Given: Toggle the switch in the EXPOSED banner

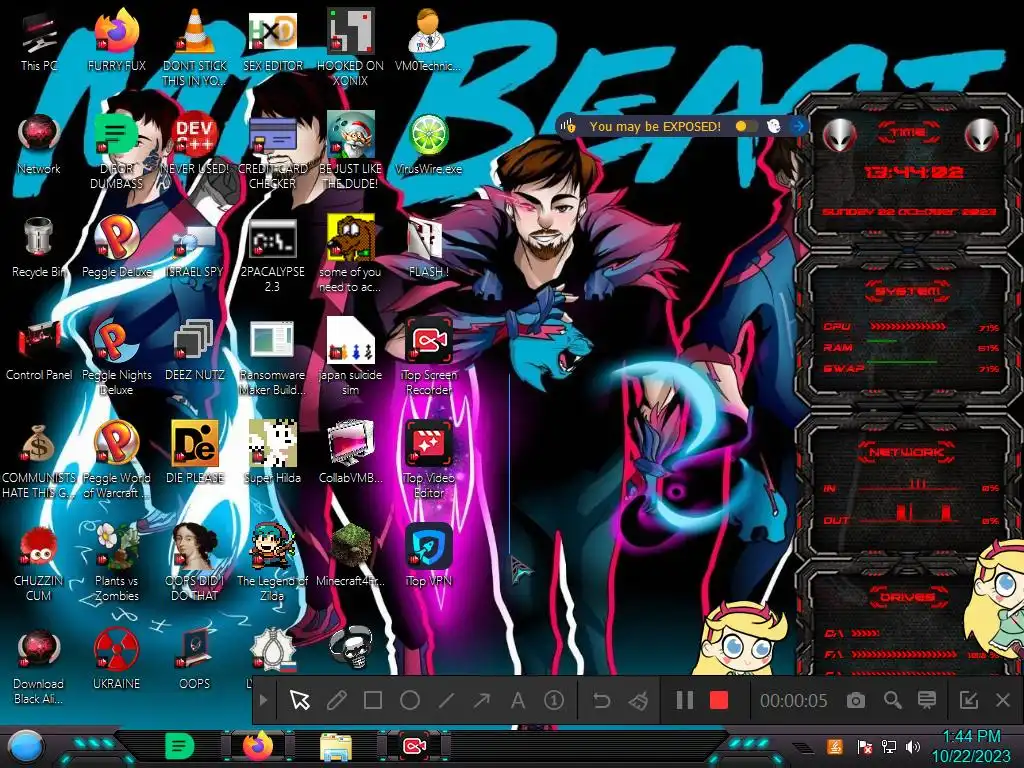Looking at the screenshot, I should [x=746, y=126].
